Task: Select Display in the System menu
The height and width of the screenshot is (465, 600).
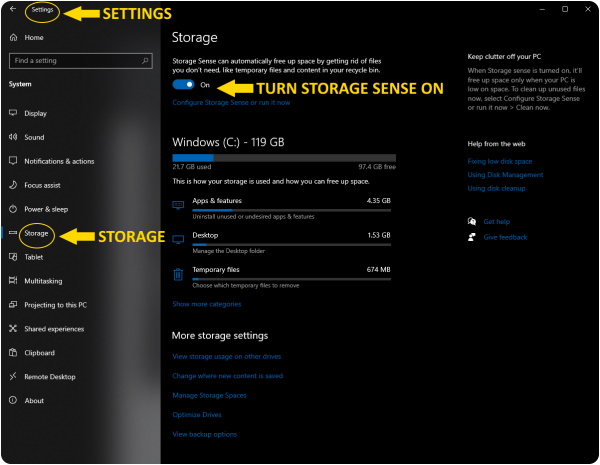Action: (x=36, y=113)
